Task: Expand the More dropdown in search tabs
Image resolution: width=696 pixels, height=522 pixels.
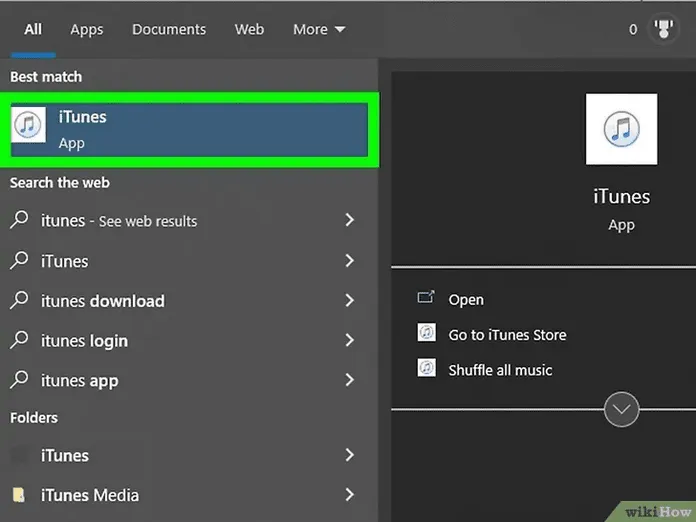Action: [318, 30]
